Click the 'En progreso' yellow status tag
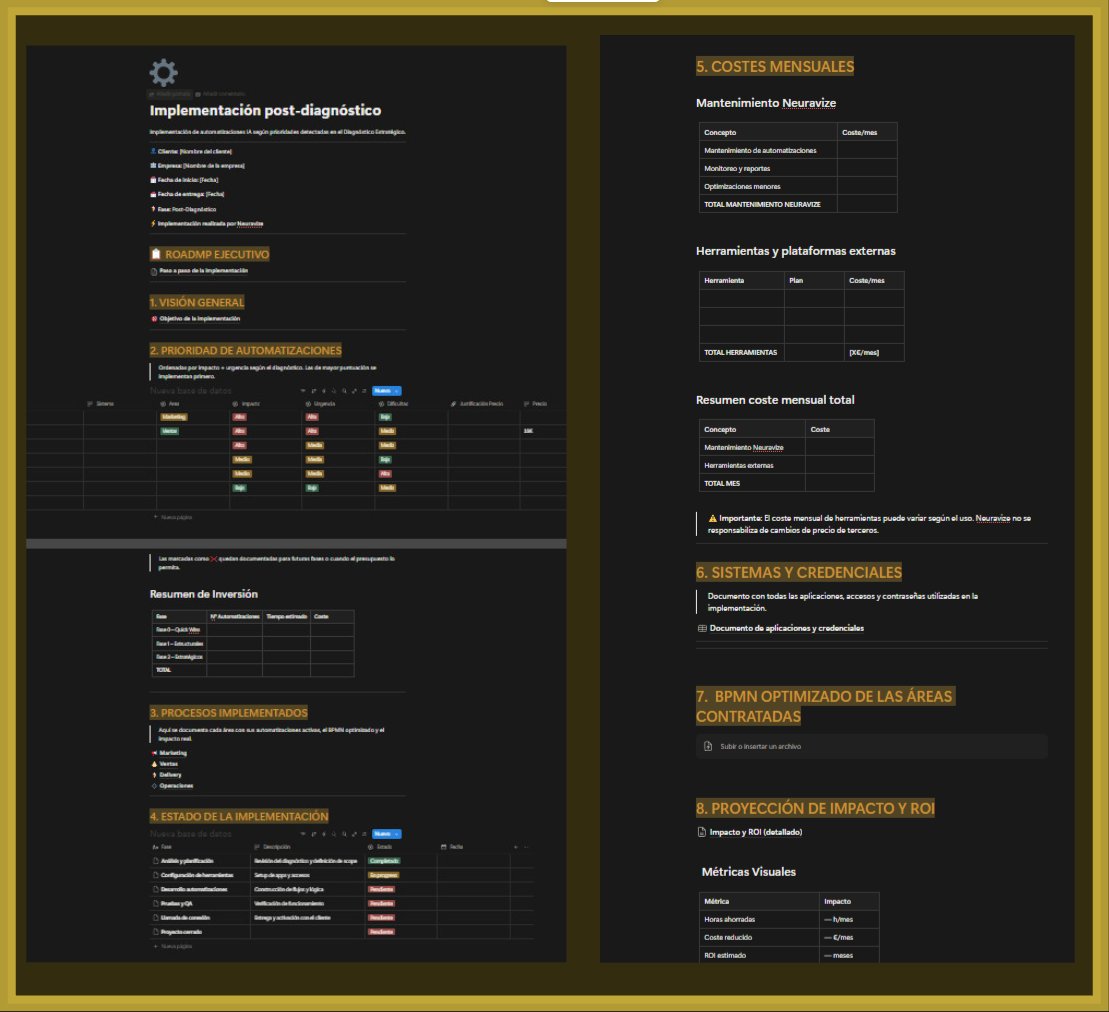The width and height of the screenshot is (1109, 1012). (383, 875)
